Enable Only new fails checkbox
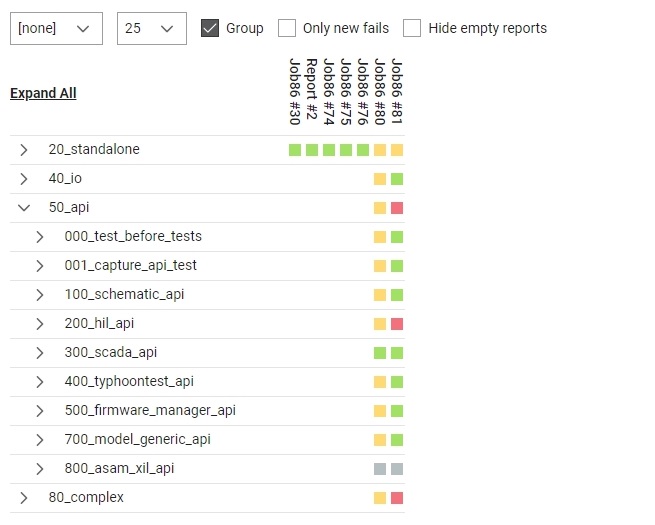The height and width of the screenshot is (525, 655). pos(287,28)
